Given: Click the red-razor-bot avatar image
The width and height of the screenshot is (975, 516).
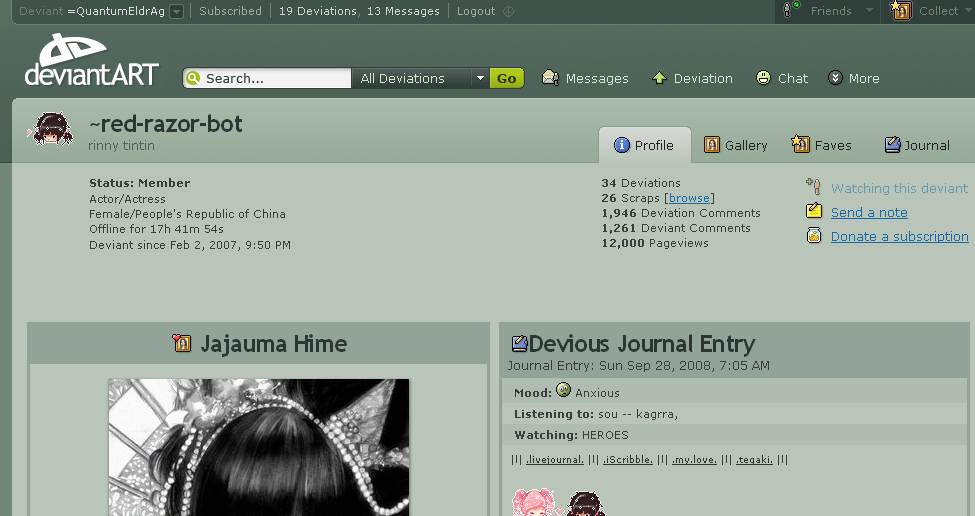Looking at the screenshot, I should click(50, 129).
